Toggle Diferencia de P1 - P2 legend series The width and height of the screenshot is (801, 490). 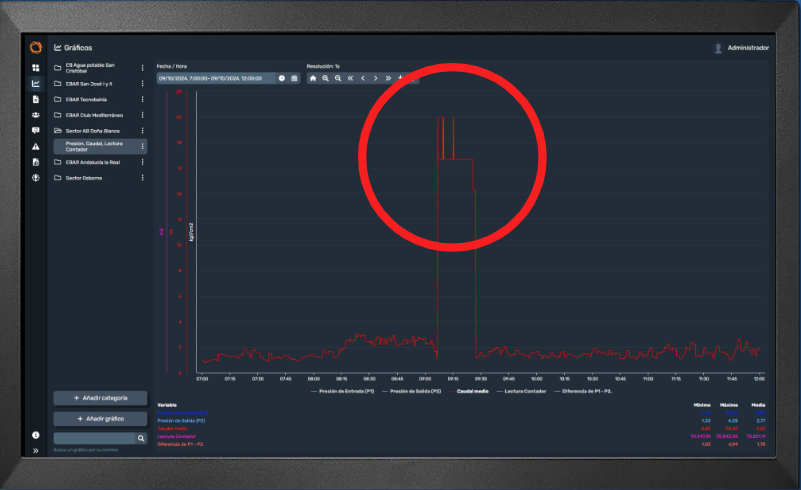point(583,391)
